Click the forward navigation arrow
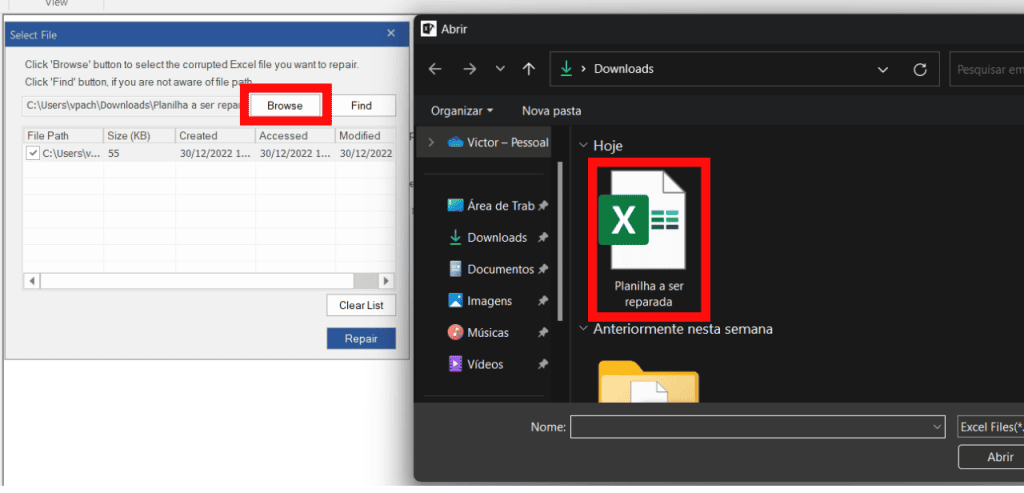1024x493 pixels. 469,69
